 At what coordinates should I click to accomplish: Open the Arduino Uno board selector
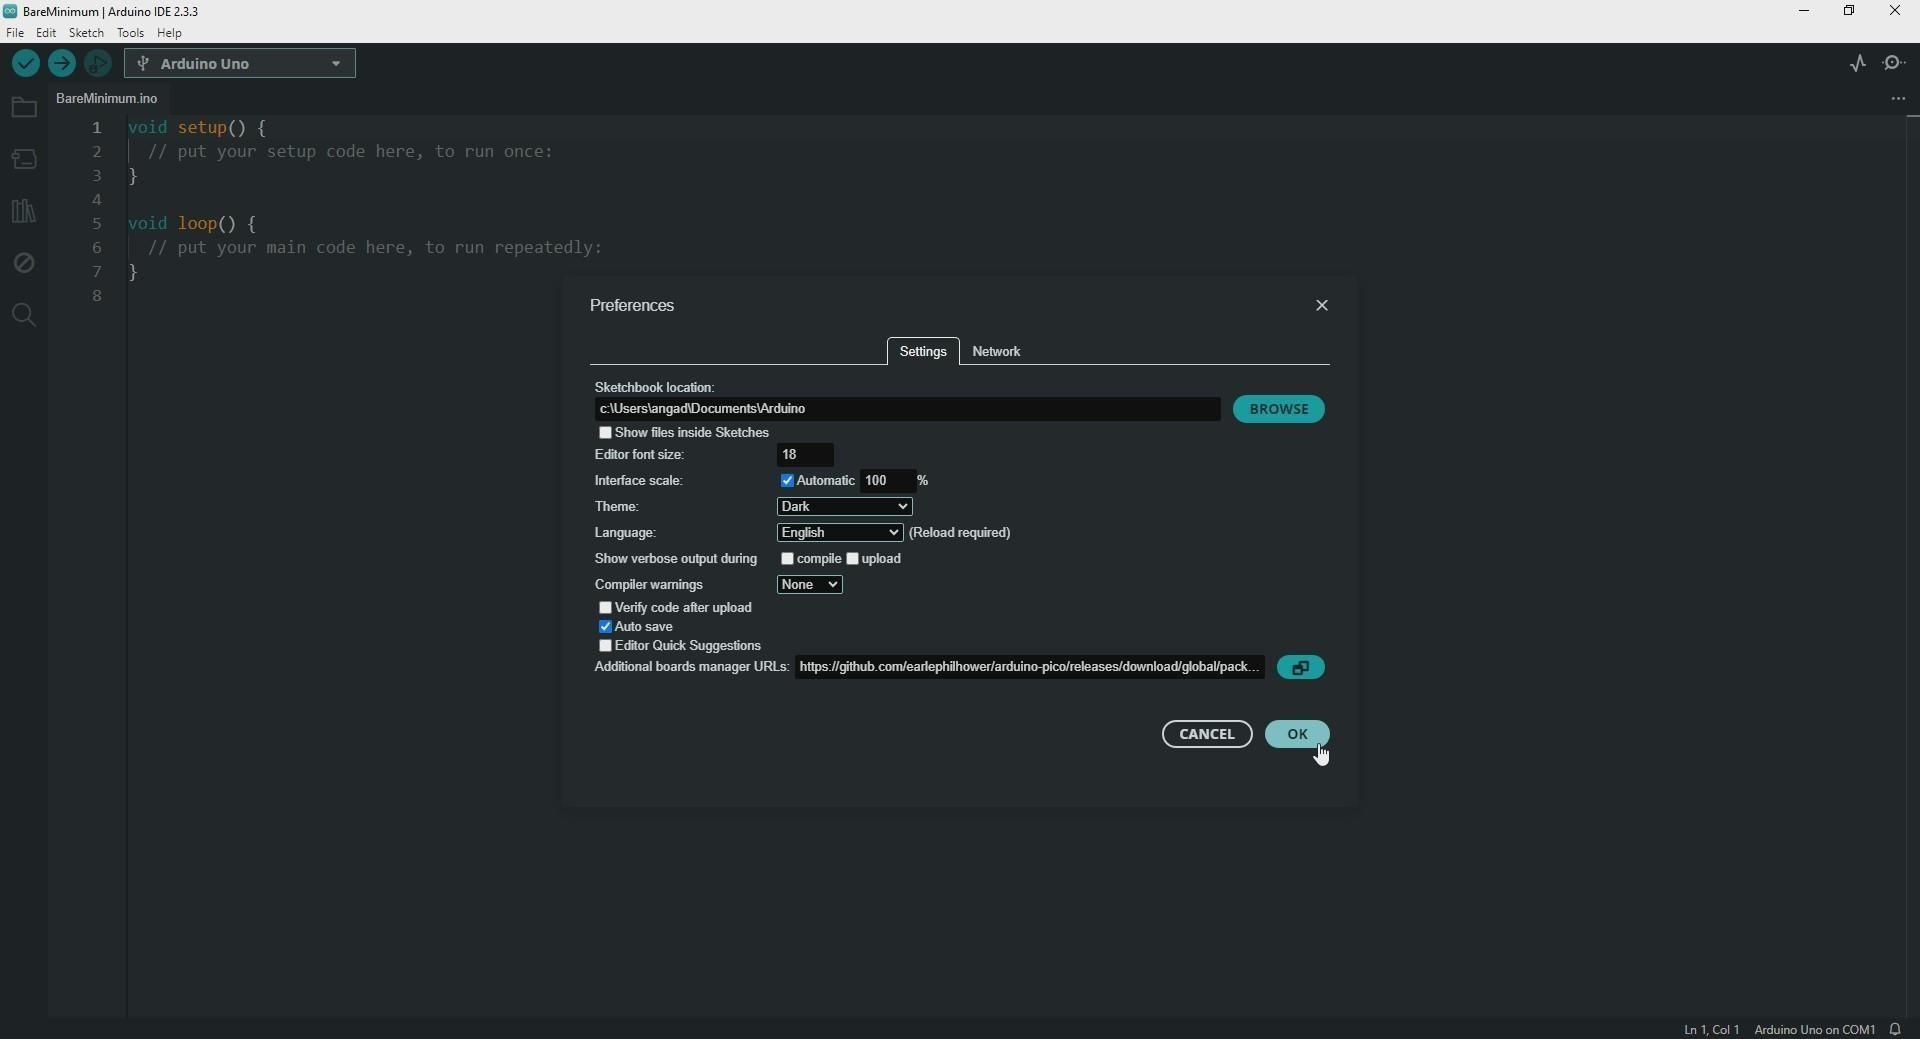pos(240,64)
